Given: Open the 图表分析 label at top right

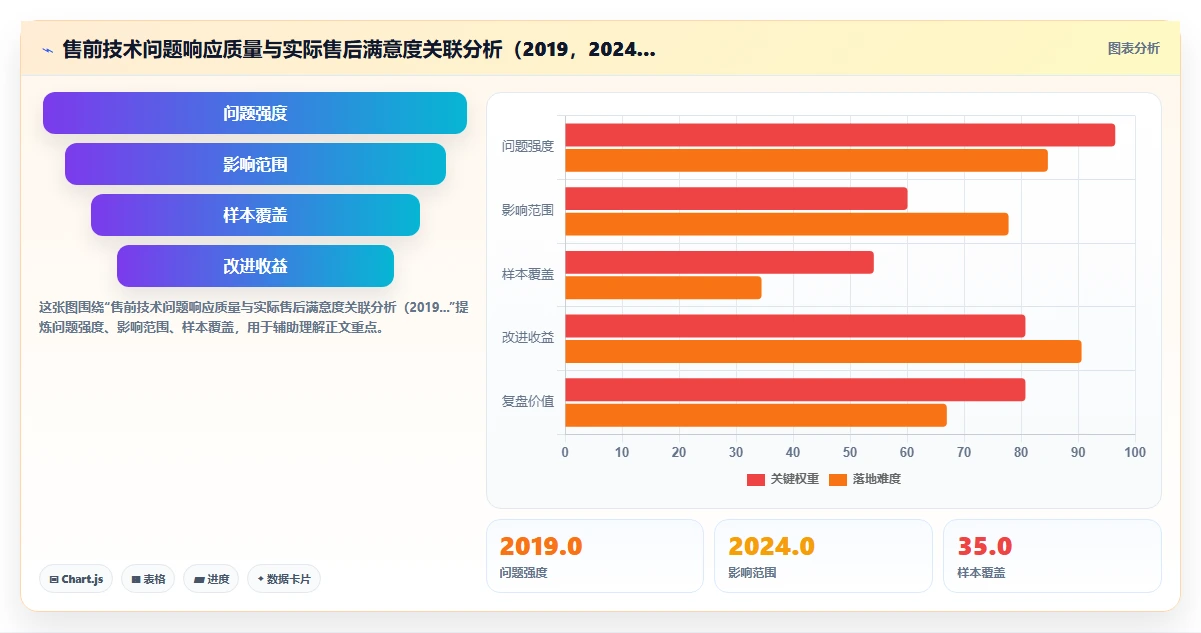Looking at the screenshot, I should click(x=1133, y=48).
